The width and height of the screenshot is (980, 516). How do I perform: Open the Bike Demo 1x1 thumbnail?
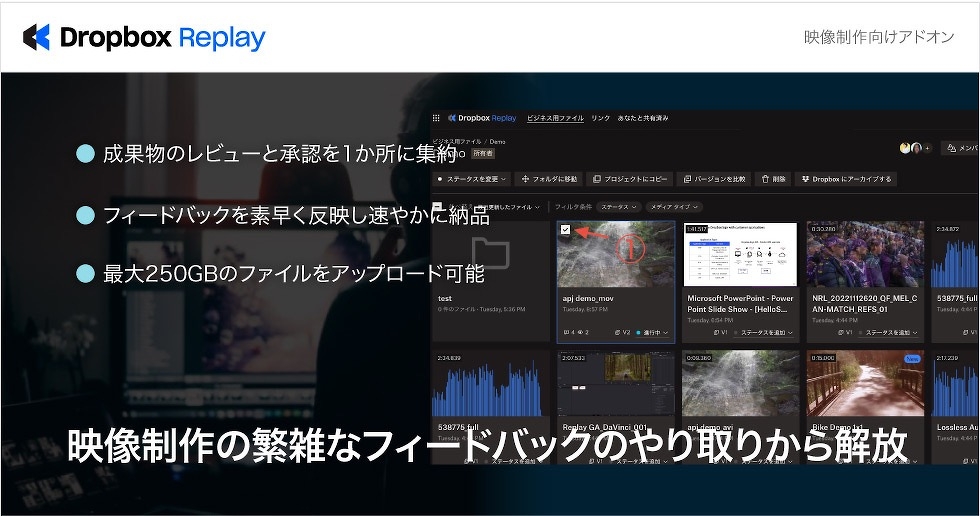click(866, 384)
